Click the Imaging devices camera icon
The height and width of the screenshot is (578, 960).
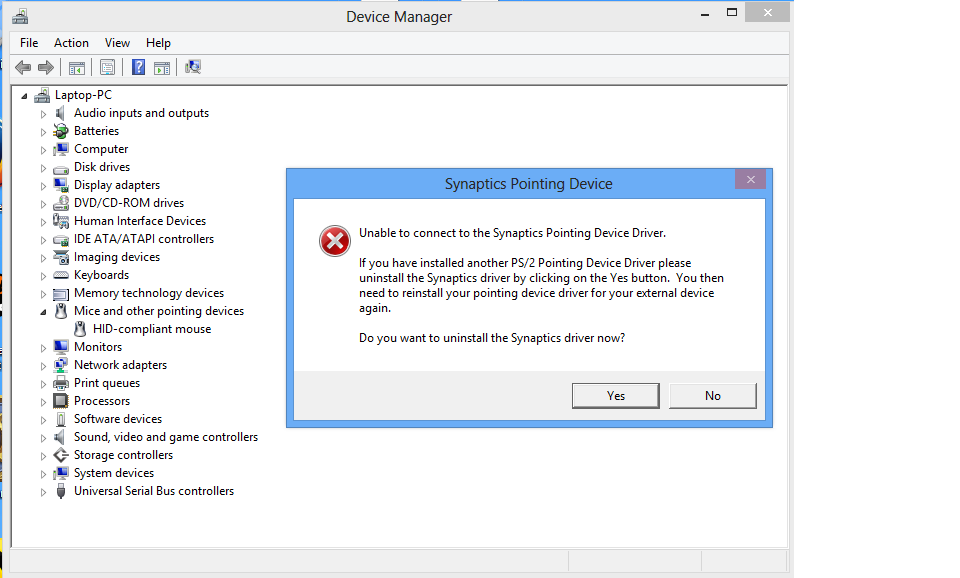click(61, 257)
